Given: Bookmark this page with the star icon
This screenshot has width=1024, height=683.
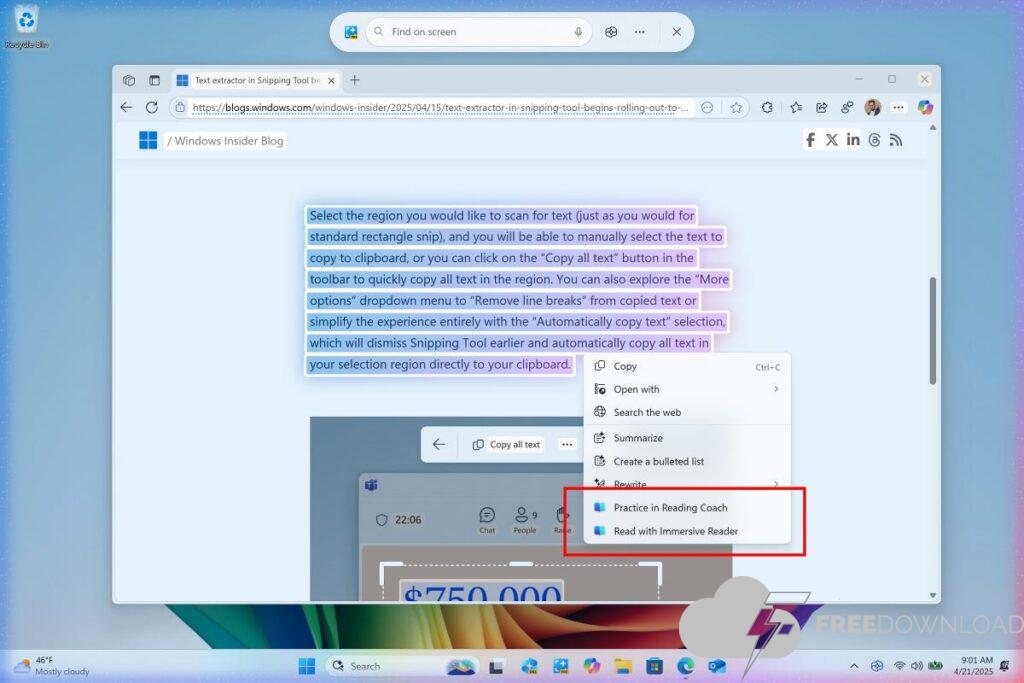Looking at the screenshot, I should point(736,107).
